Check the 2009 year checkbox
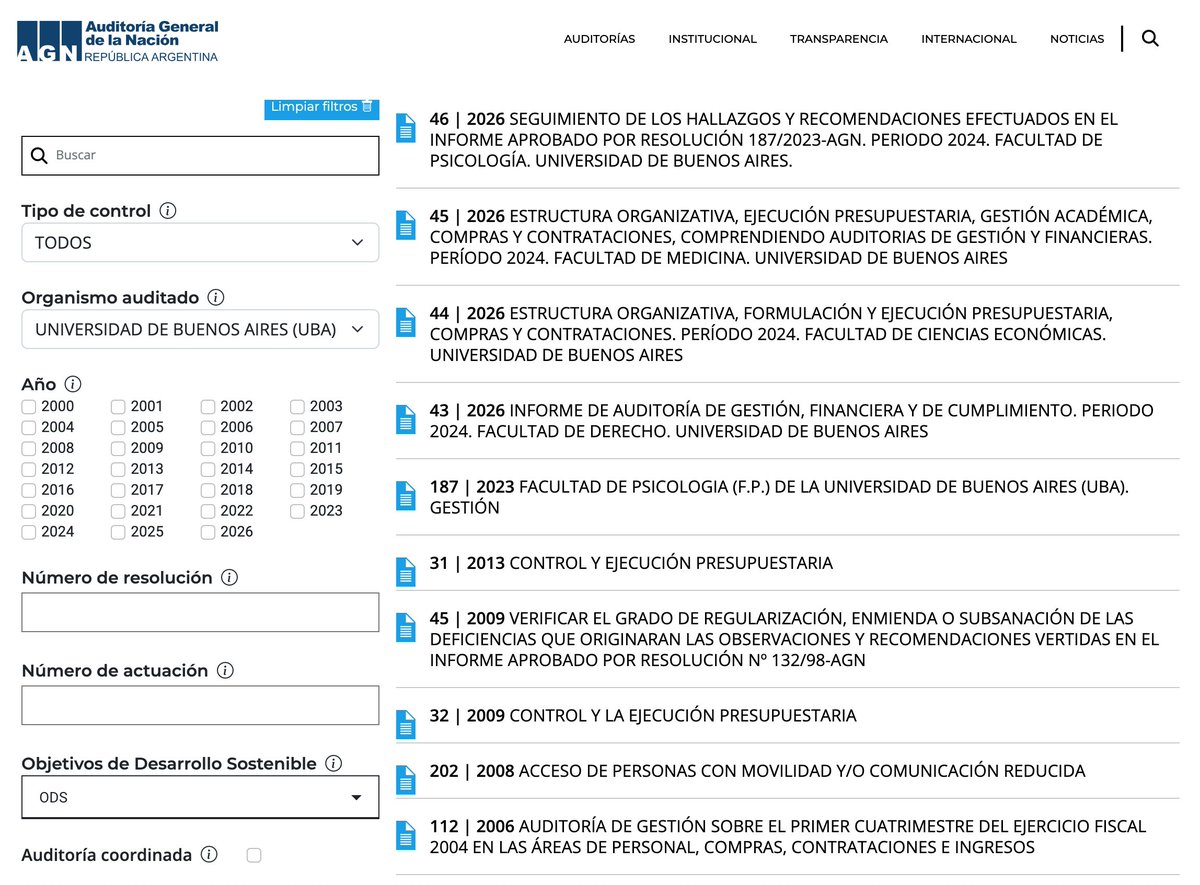1200x885 pixels. 118,448
